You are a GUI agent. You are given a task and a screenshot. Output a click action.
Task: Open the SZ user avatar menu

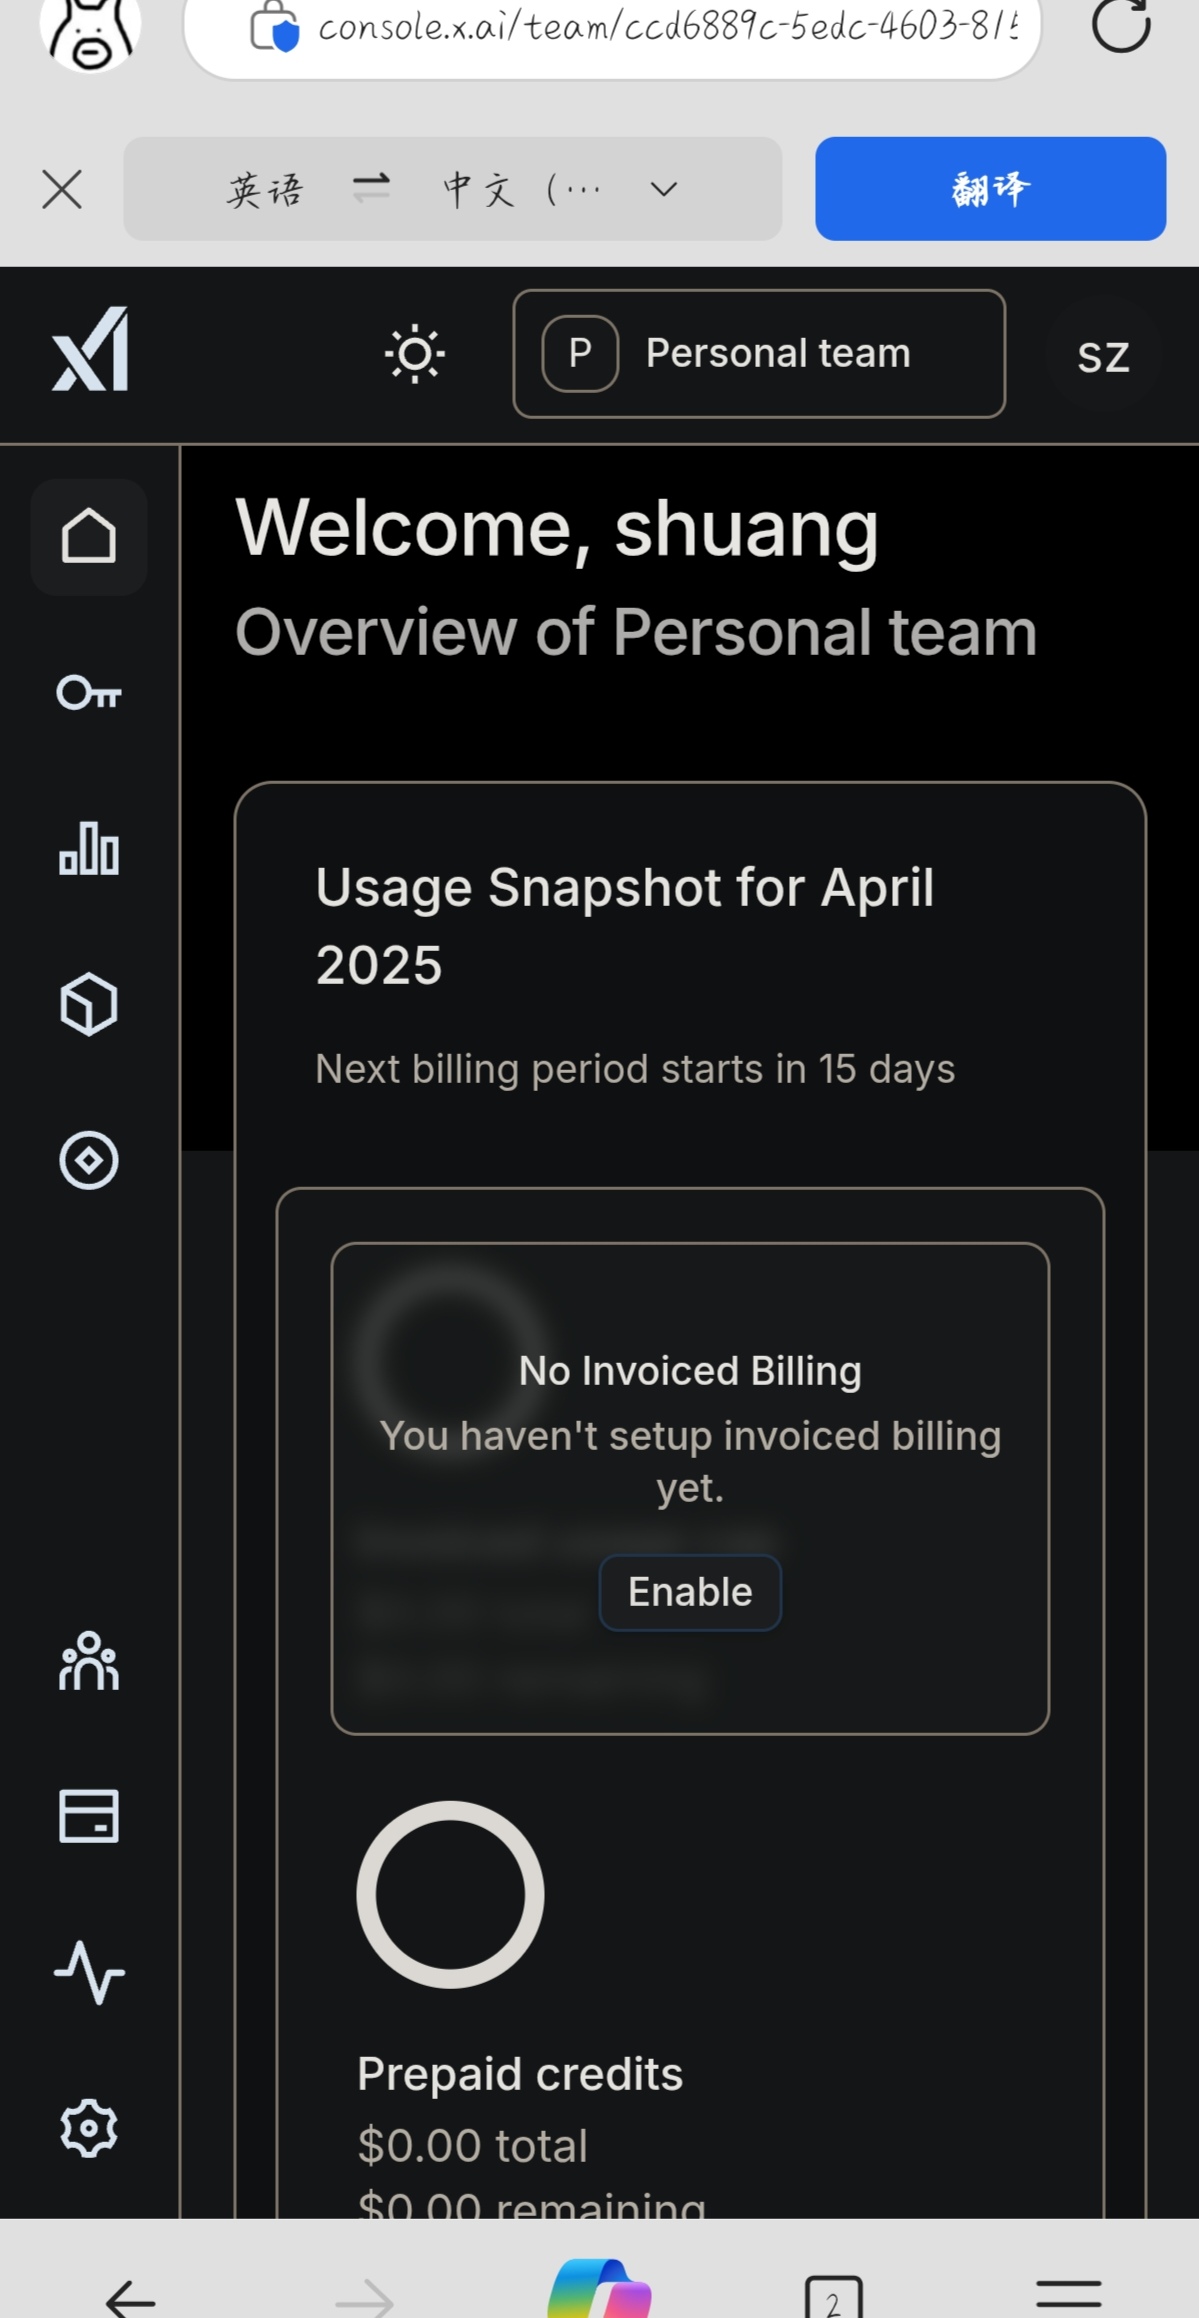pyautogui.click(x=1103, y=356)
